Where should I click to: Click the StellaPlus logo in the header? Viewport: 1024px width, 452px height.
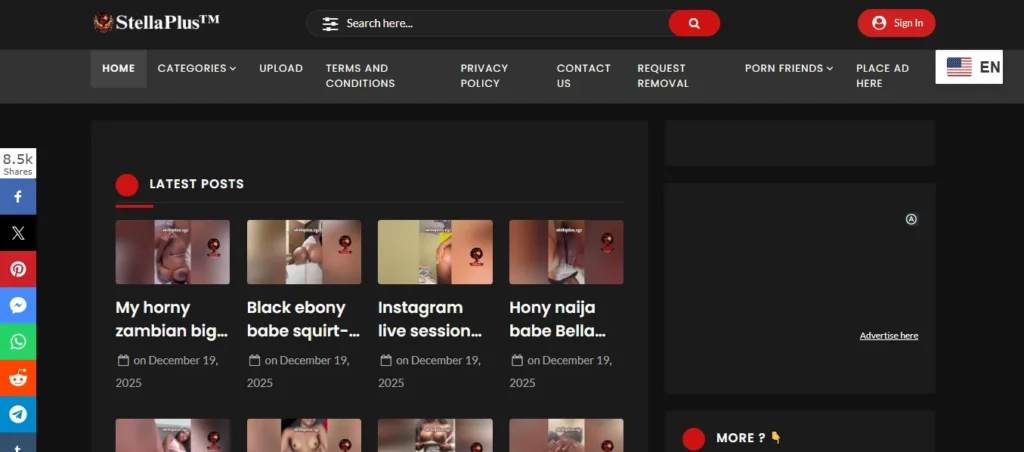point(155,22)
